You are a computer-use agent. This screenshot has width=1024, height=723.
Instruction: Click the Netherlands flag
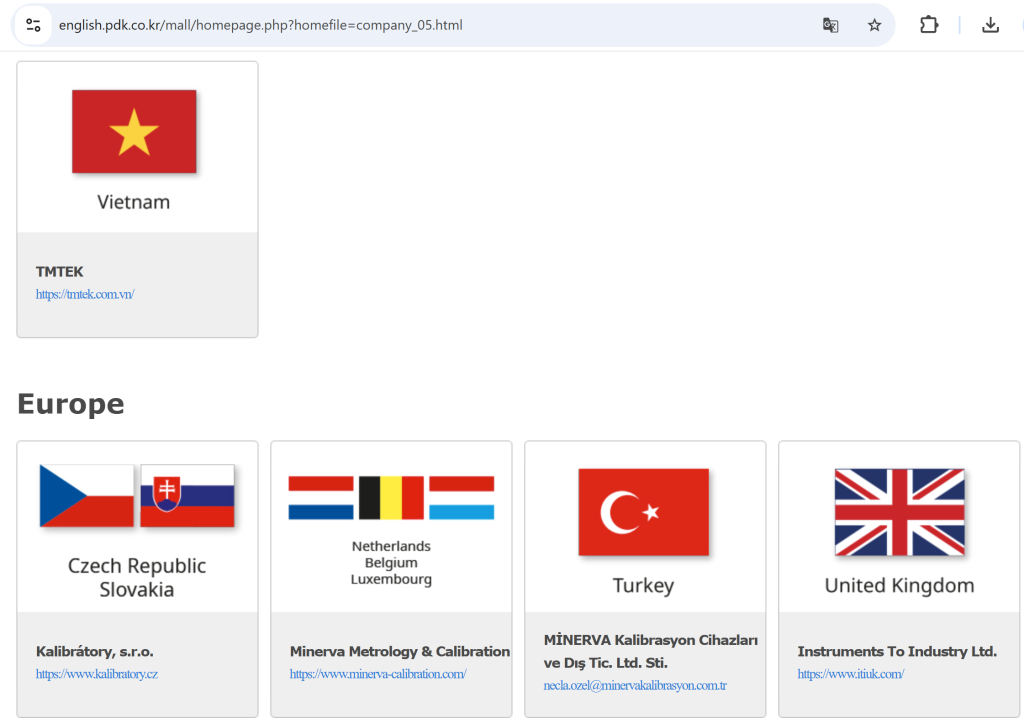point(321,498)
